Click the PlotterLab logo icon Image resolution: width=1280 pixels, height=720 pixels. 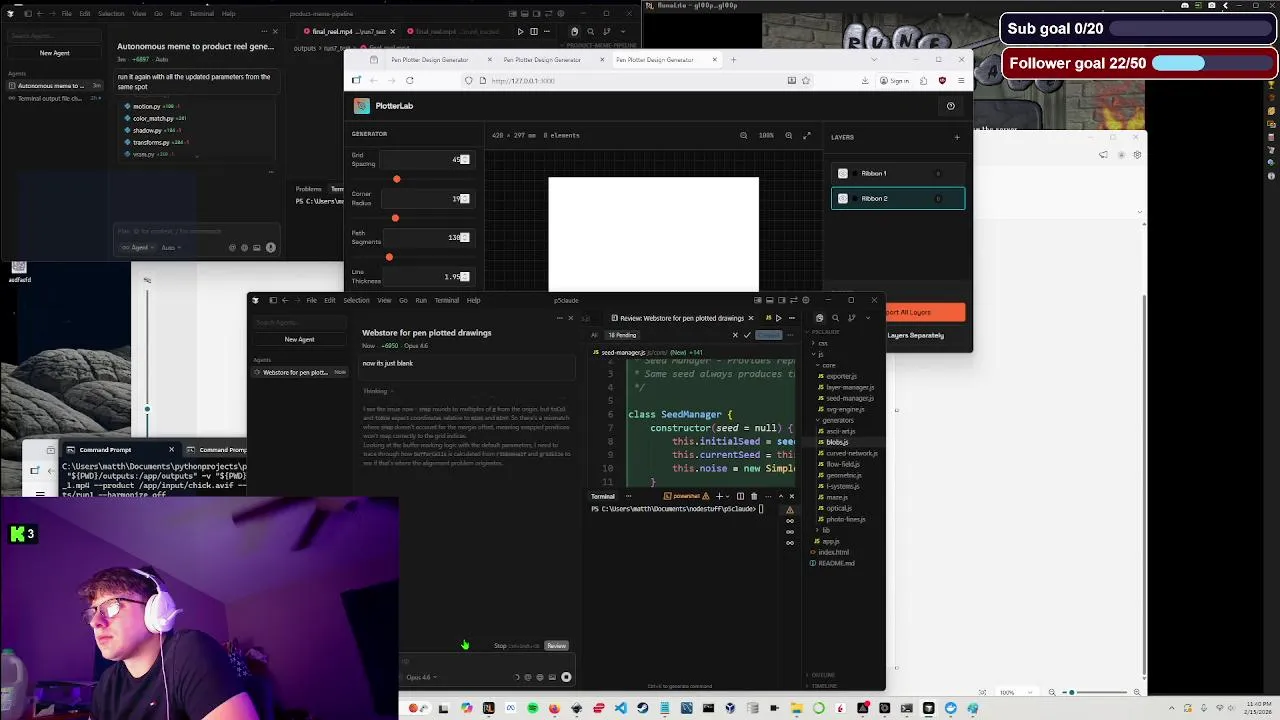click(362, 106)
